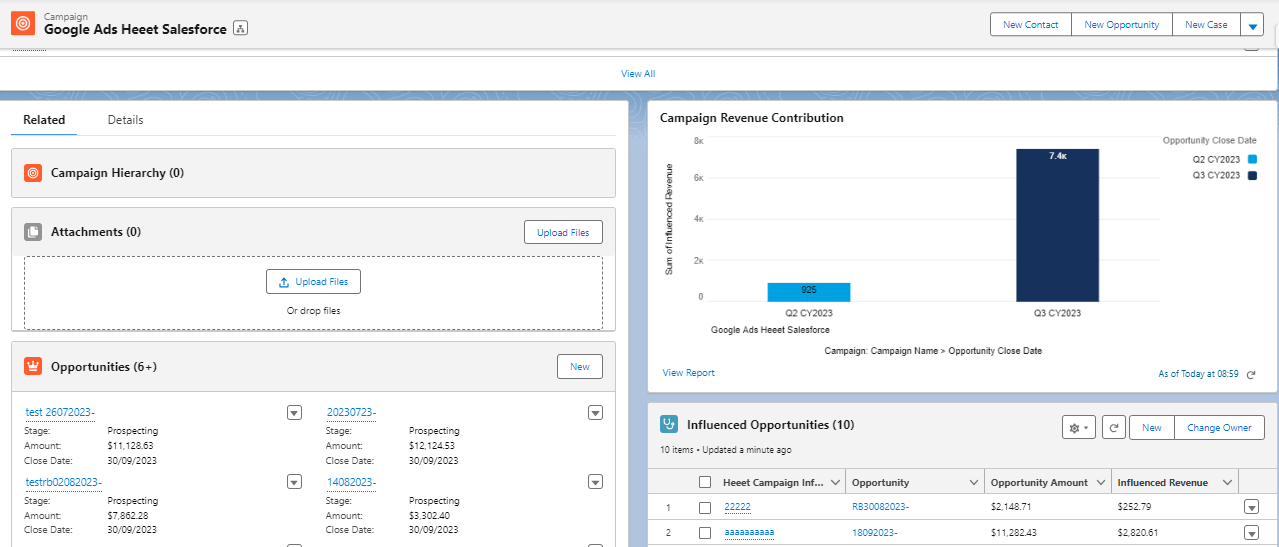1279x547 pixels.
Task: Click the New Case button
Action: [1206, 25]
